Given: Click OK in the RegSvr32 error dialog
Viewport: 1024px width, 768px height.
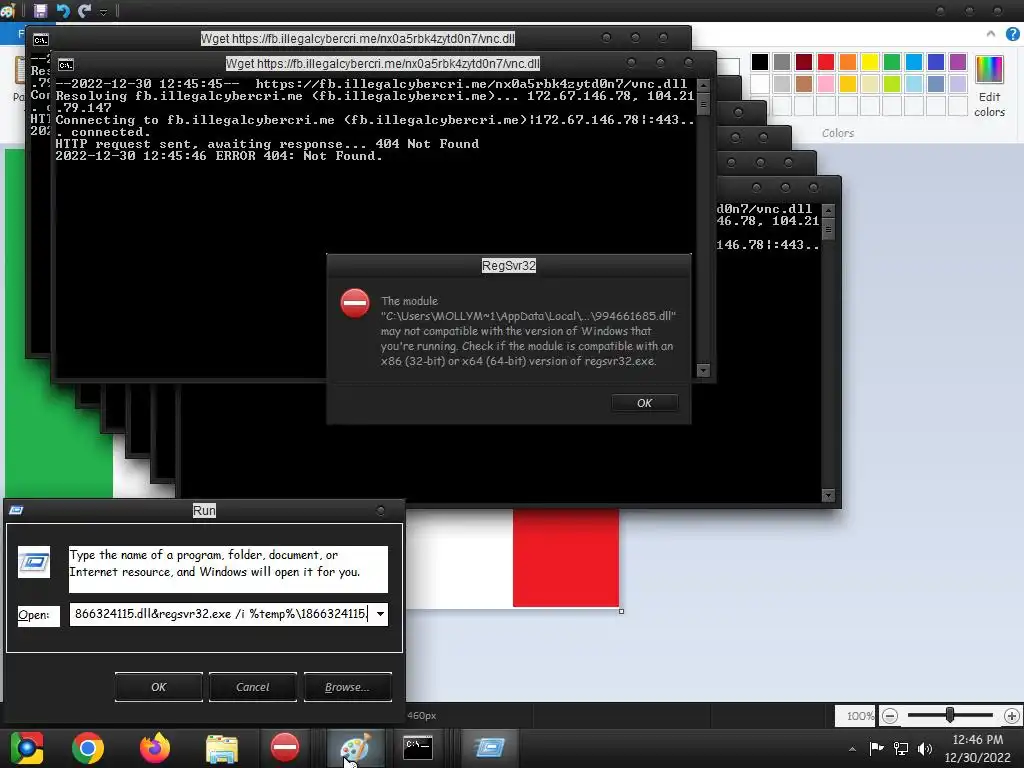Looking at the screenshot, I should click(x=644, y=403).
